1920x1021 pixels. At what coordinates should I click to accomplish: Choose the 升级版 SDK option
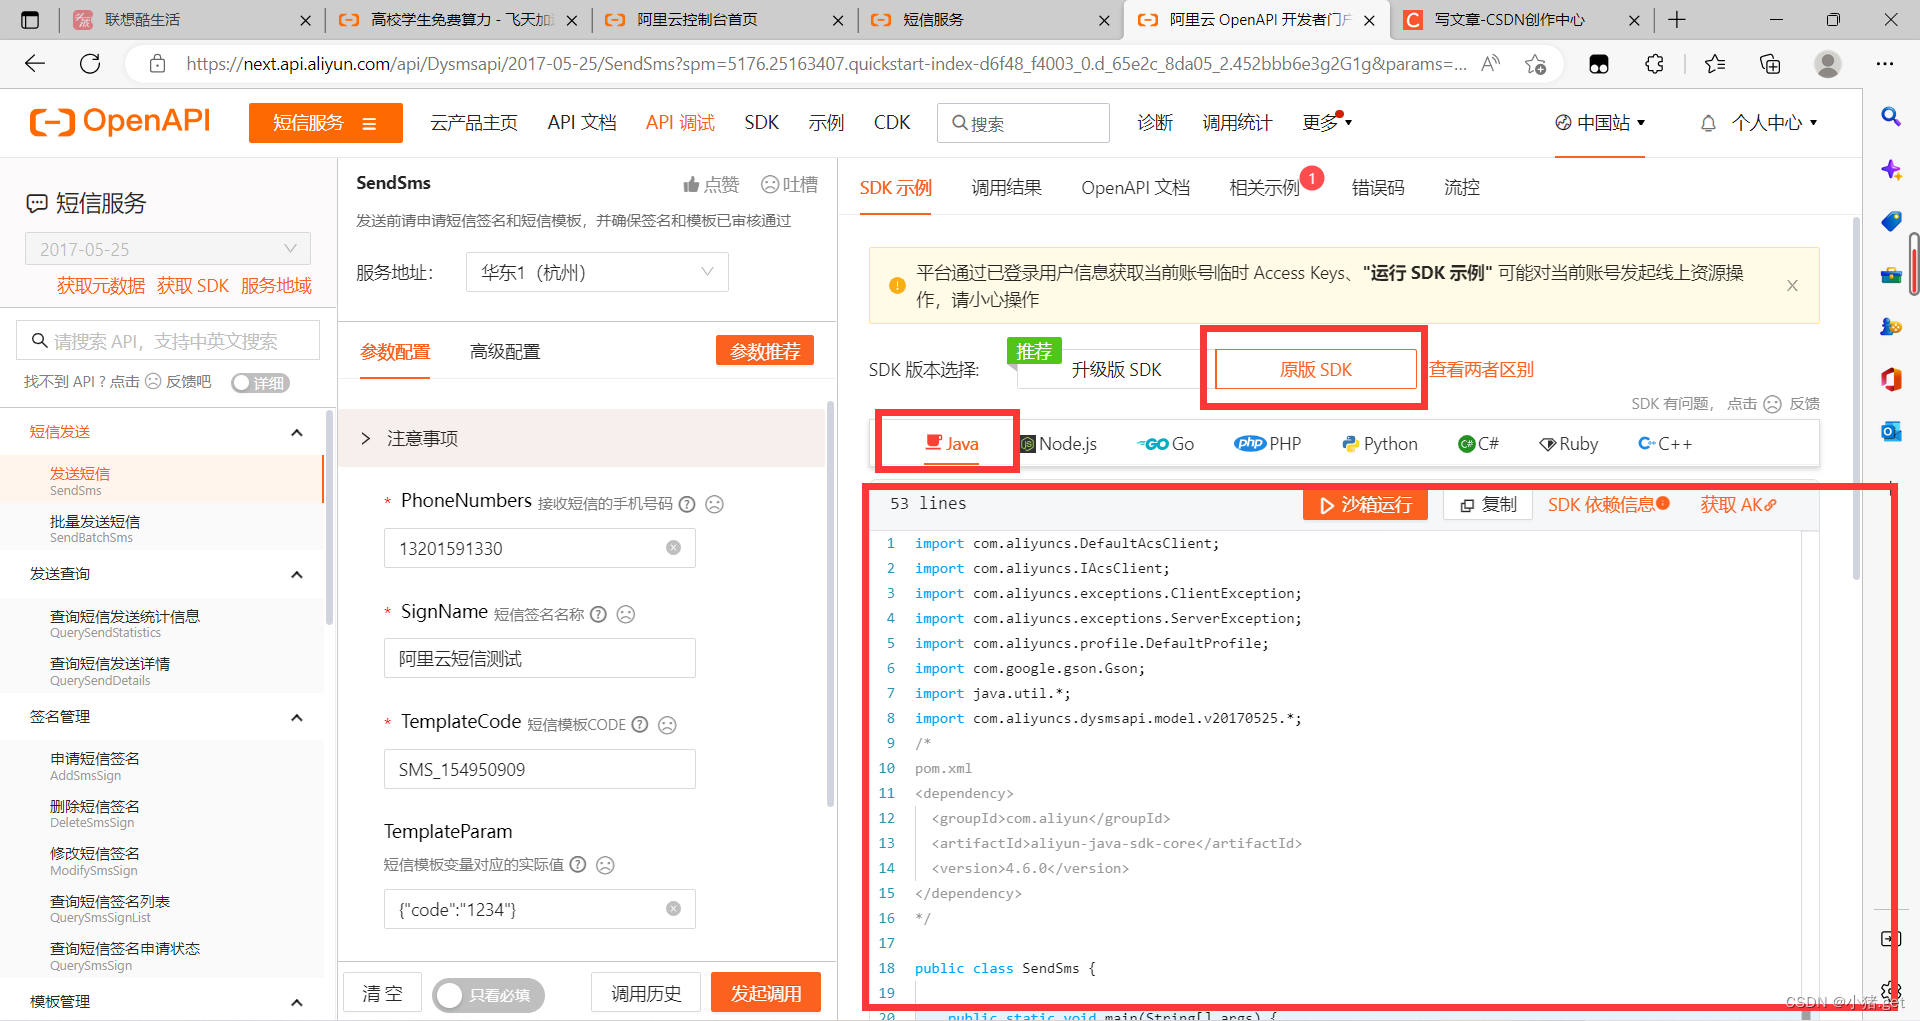coord(1116,370)
